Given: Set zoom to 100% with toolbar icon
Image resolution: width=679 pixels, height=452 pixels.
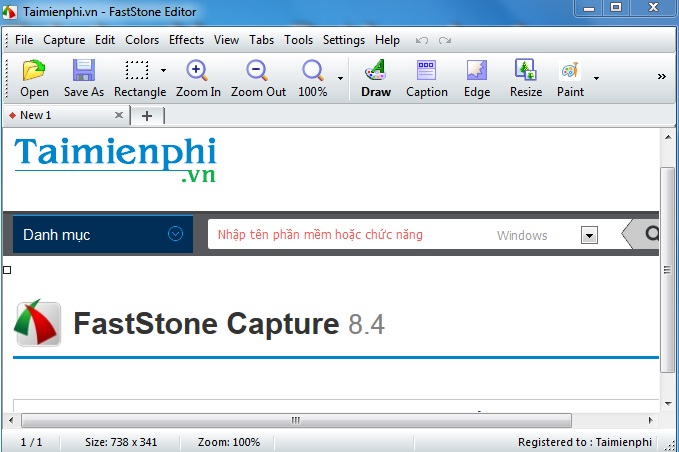Looking at the screenshot, I should [312, 78].
